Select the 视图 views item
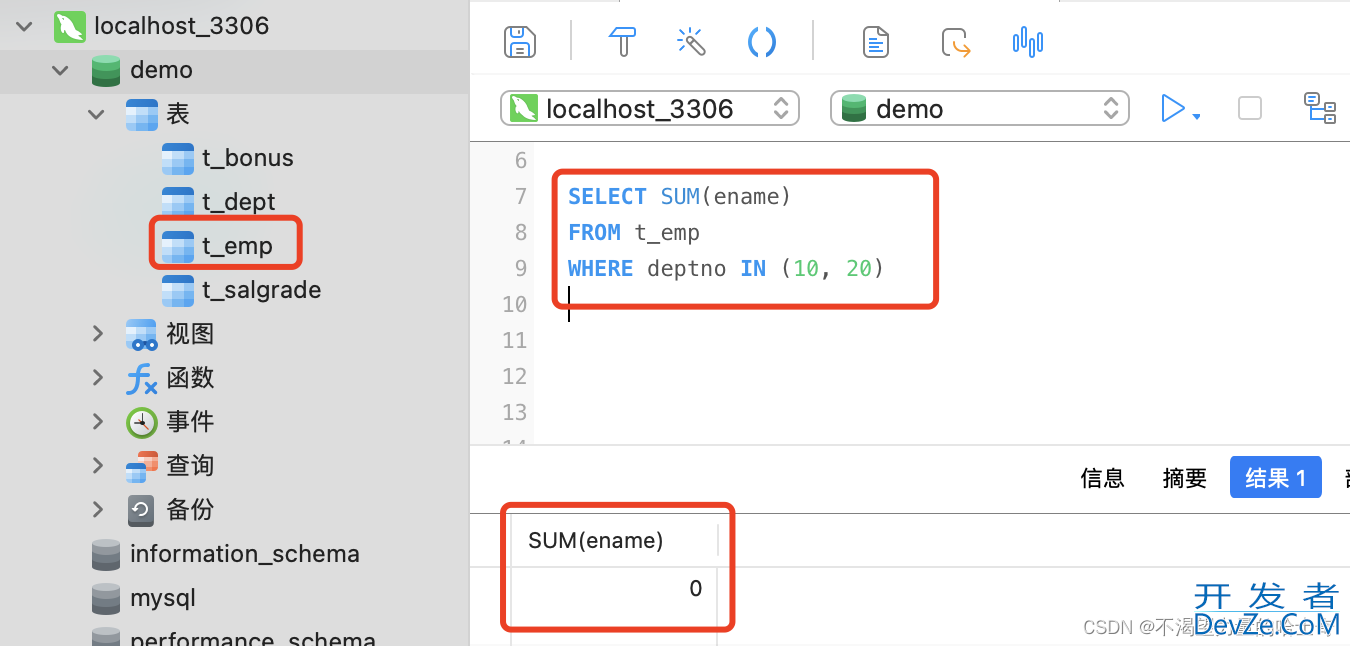The image size is (1350, 646). (x=190, y=334)
